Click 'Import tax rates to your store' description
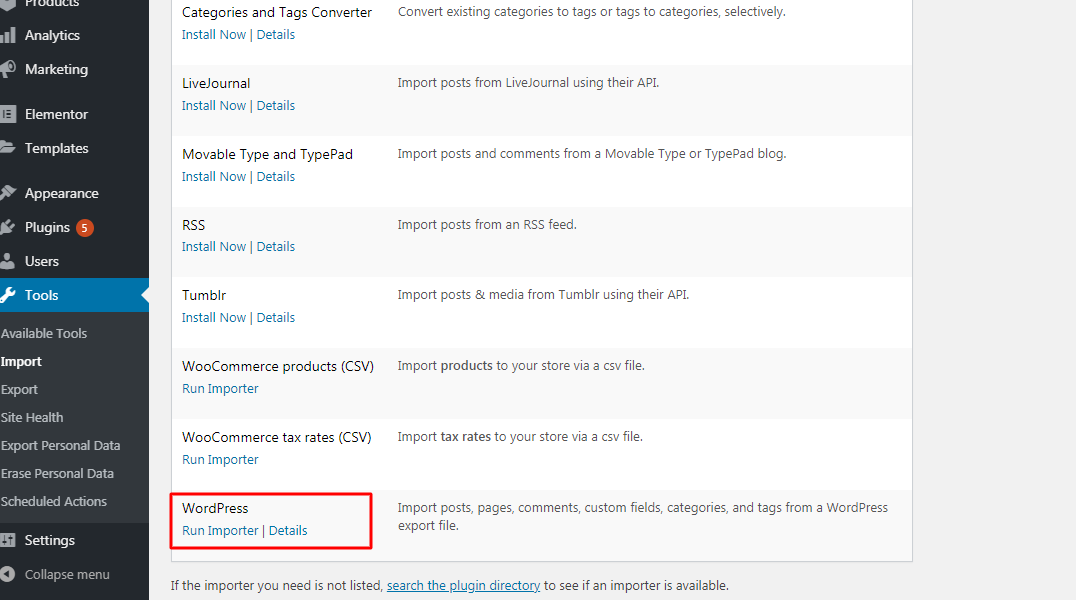This screenshot has width=1076, height=600. point(520,437)
